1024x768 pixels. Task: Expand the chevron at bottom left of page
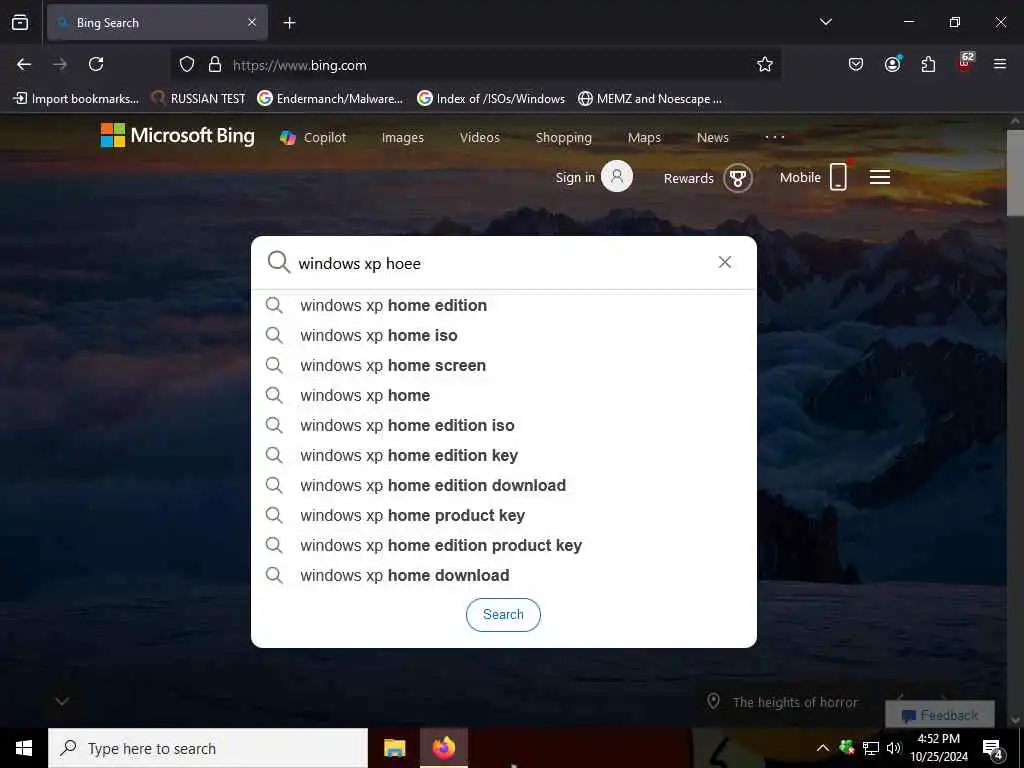pos(62,701)
